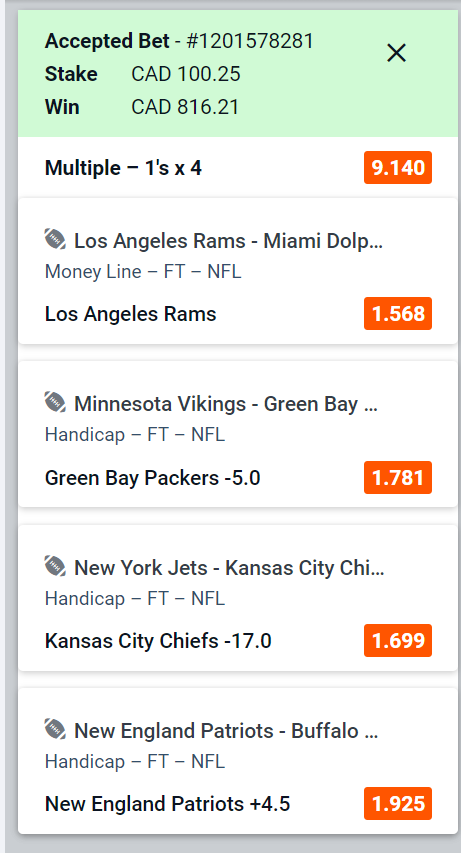Select the Kansas City Chiefs -17.0 selection
This screenshot has width=461, height=853.
(158, 641)
